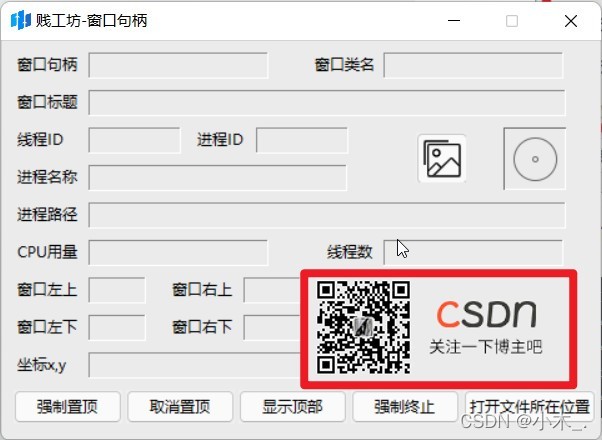This screenshot has width=602, height=440.
Task: Click the QR code image
Action: (x=364, y=328)
